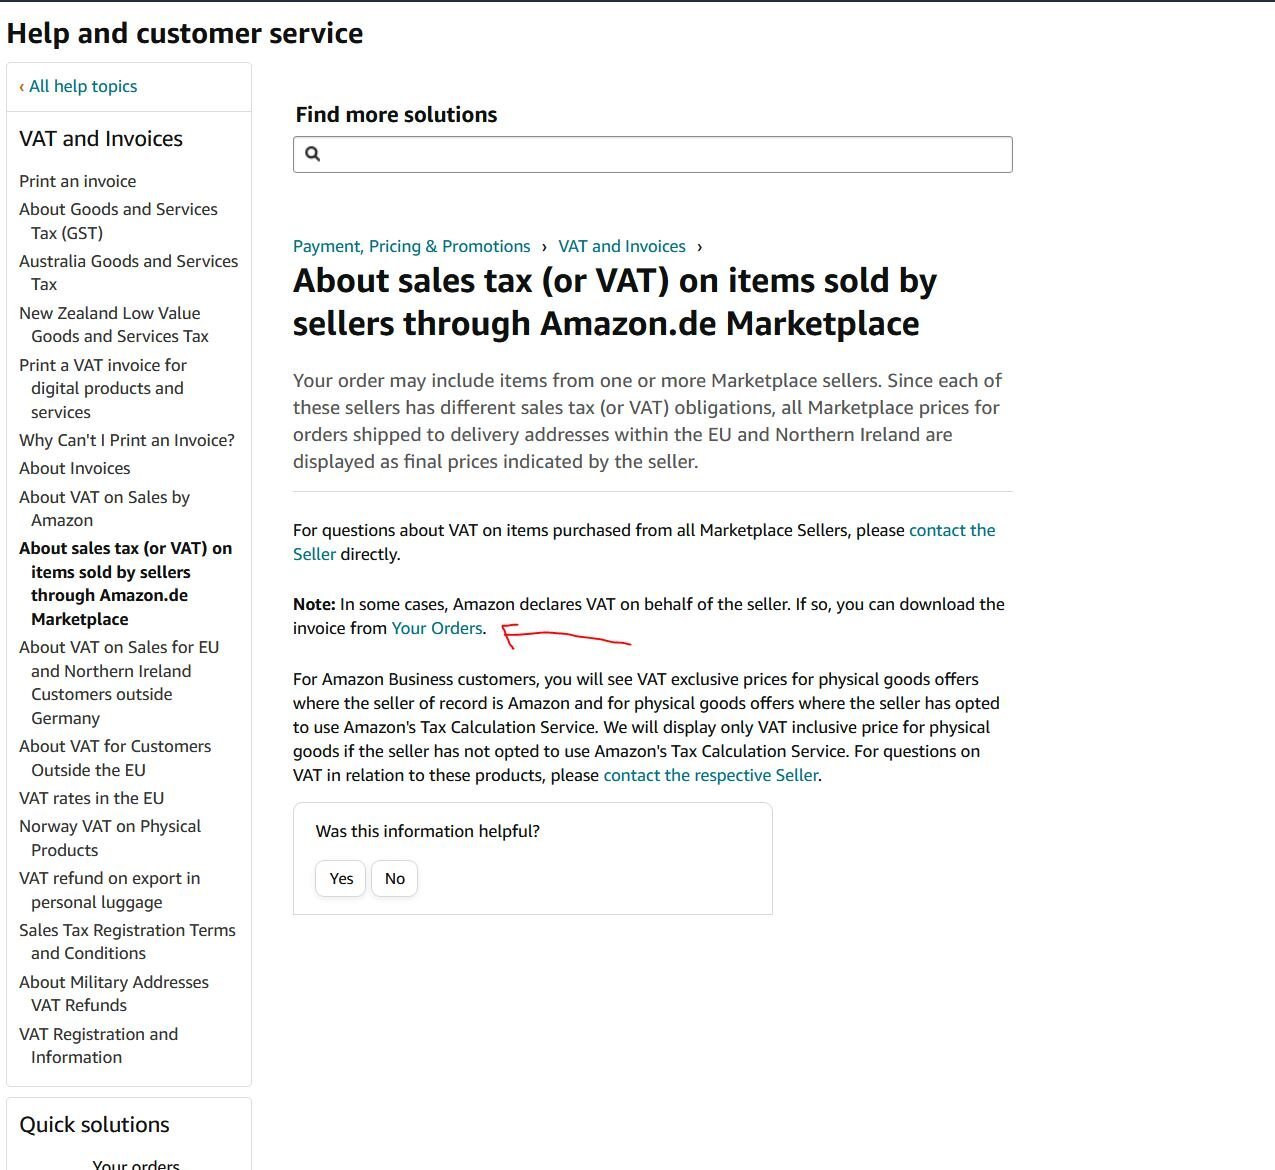The image size is (1275, 1170).
Task: Click Find more solutions label
Action: pyautogui.click(x=396, y=114)
